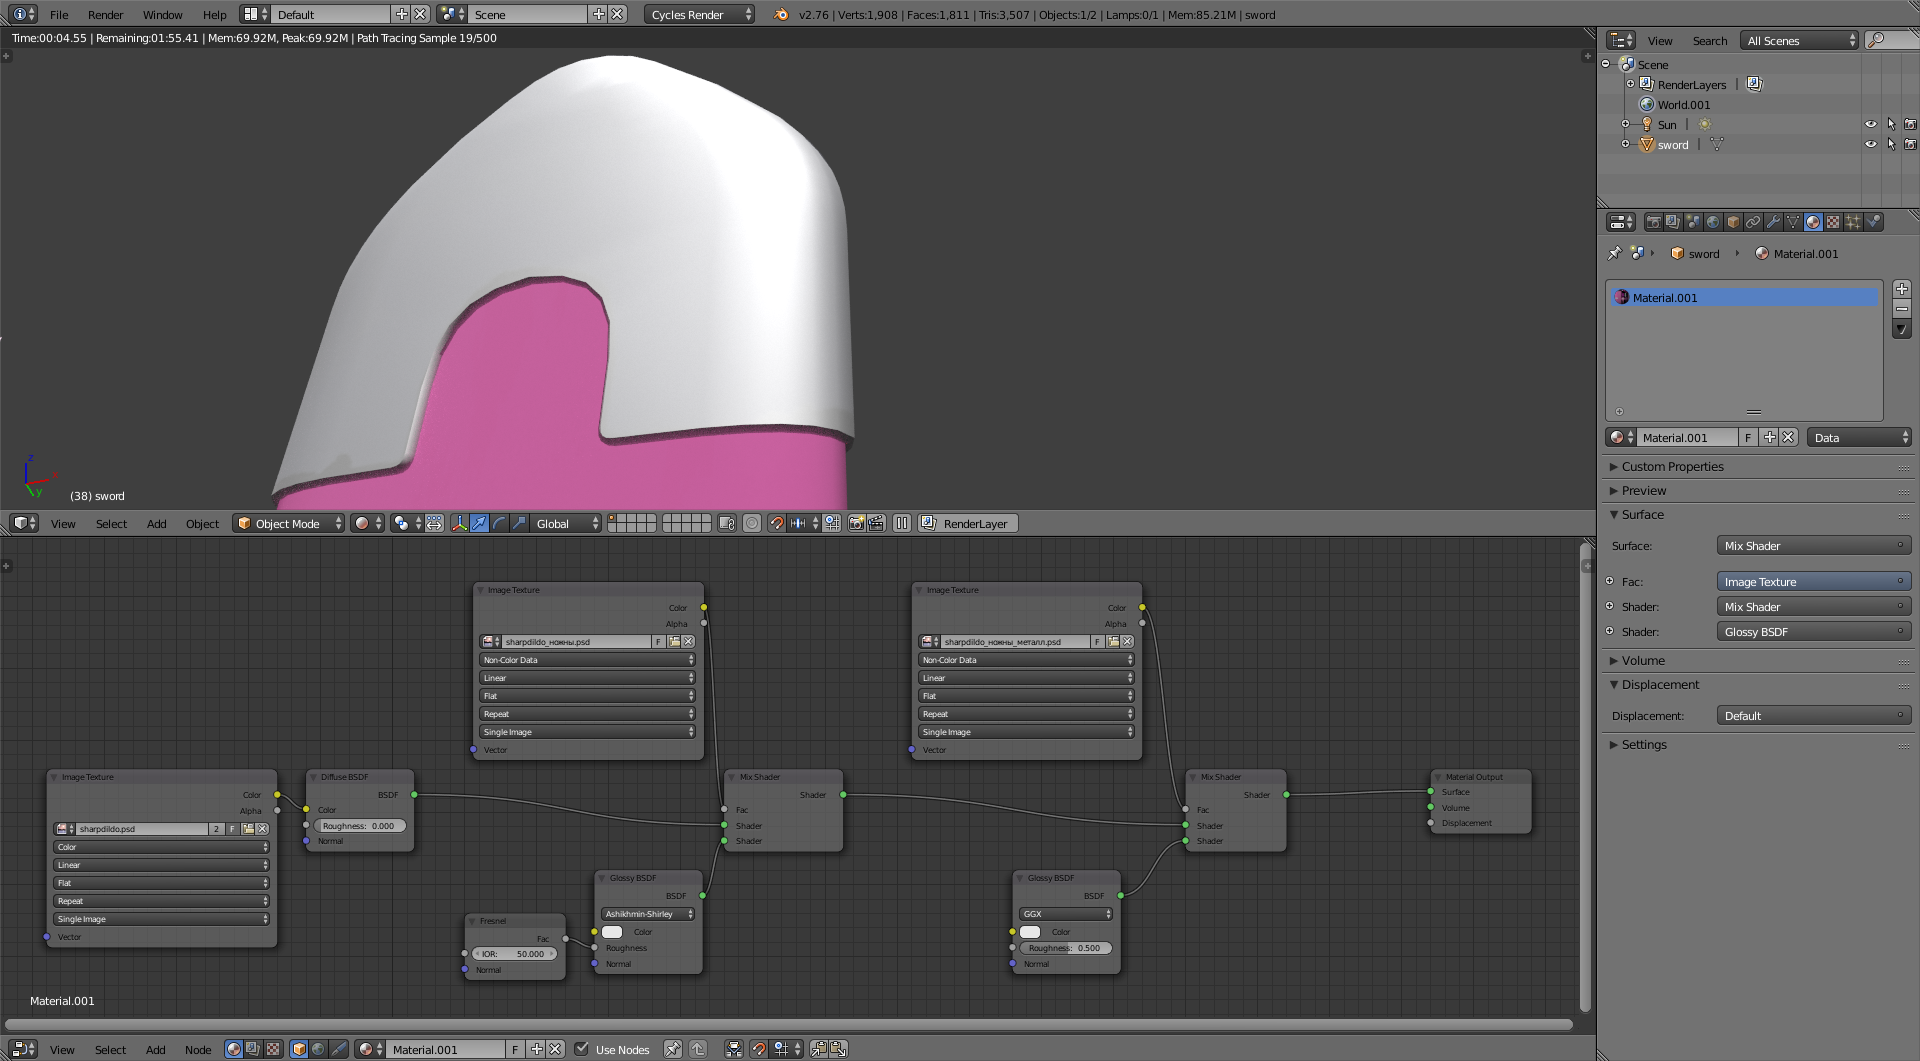The image size is (1920, 1061).
Task: Expand the Settings panel
Action: click(1644, 745)
